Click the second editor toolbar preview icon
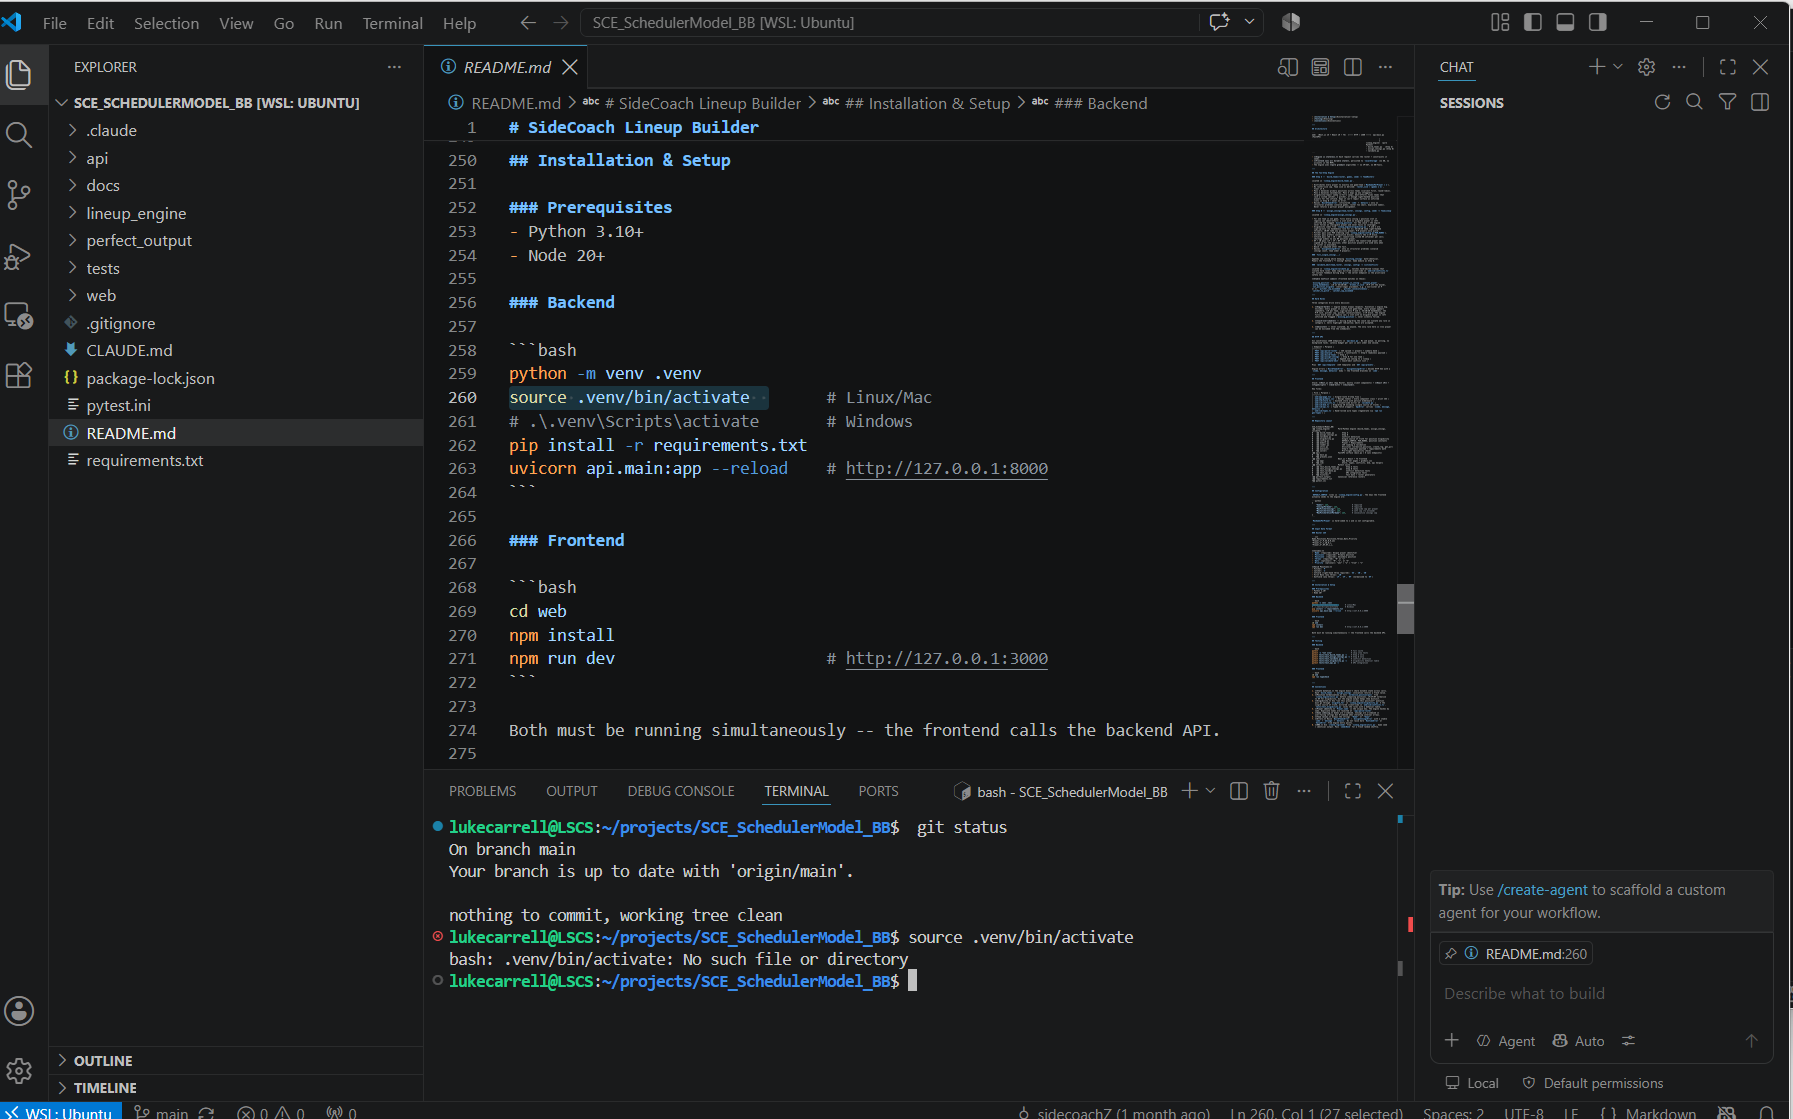This screenshot has width=1793, height=1119. pyautogui.click(x=1320, y=67)
